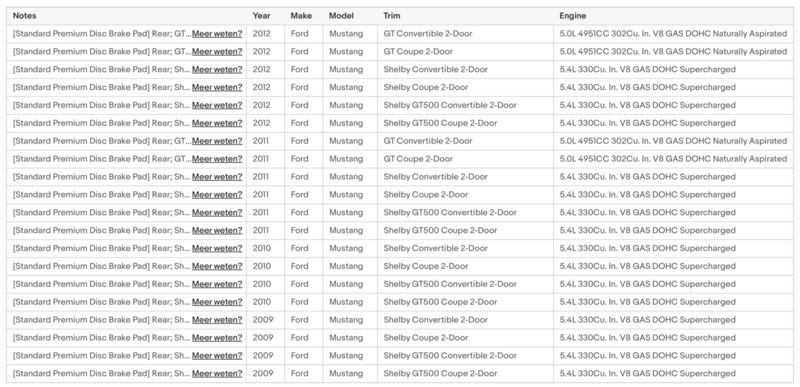This screenshot has height=387, width=800.
Task: Click the Year column header
Action: tap(261, 16)
